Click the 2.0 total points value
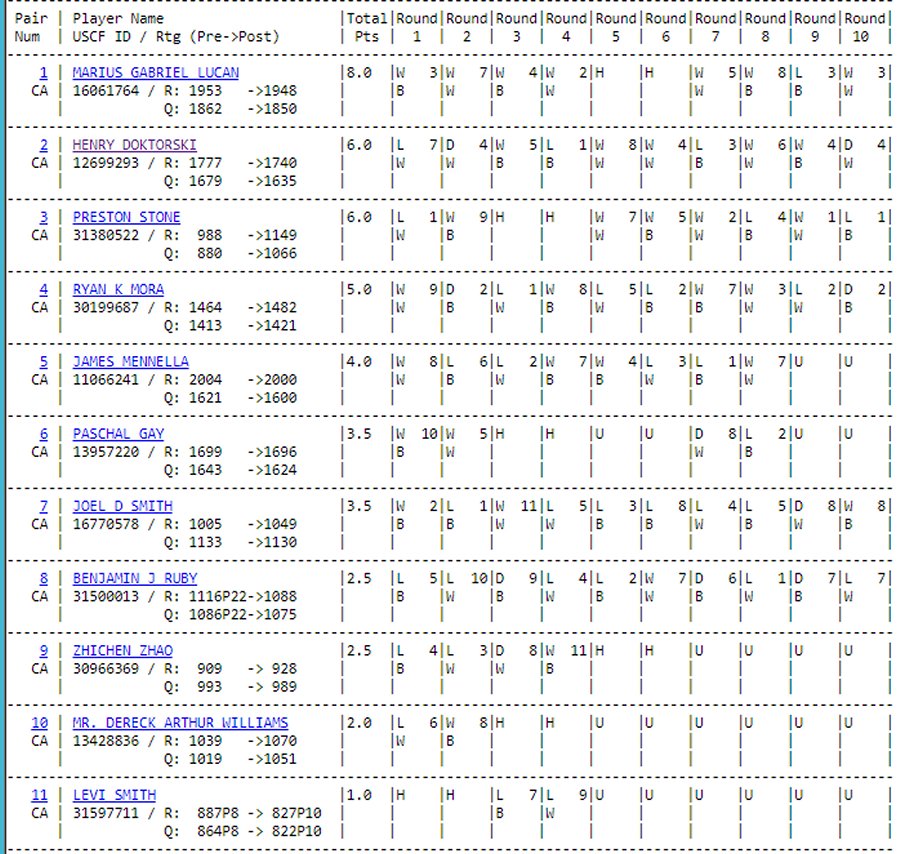The image size is (900, 854). tap(359, 724)
